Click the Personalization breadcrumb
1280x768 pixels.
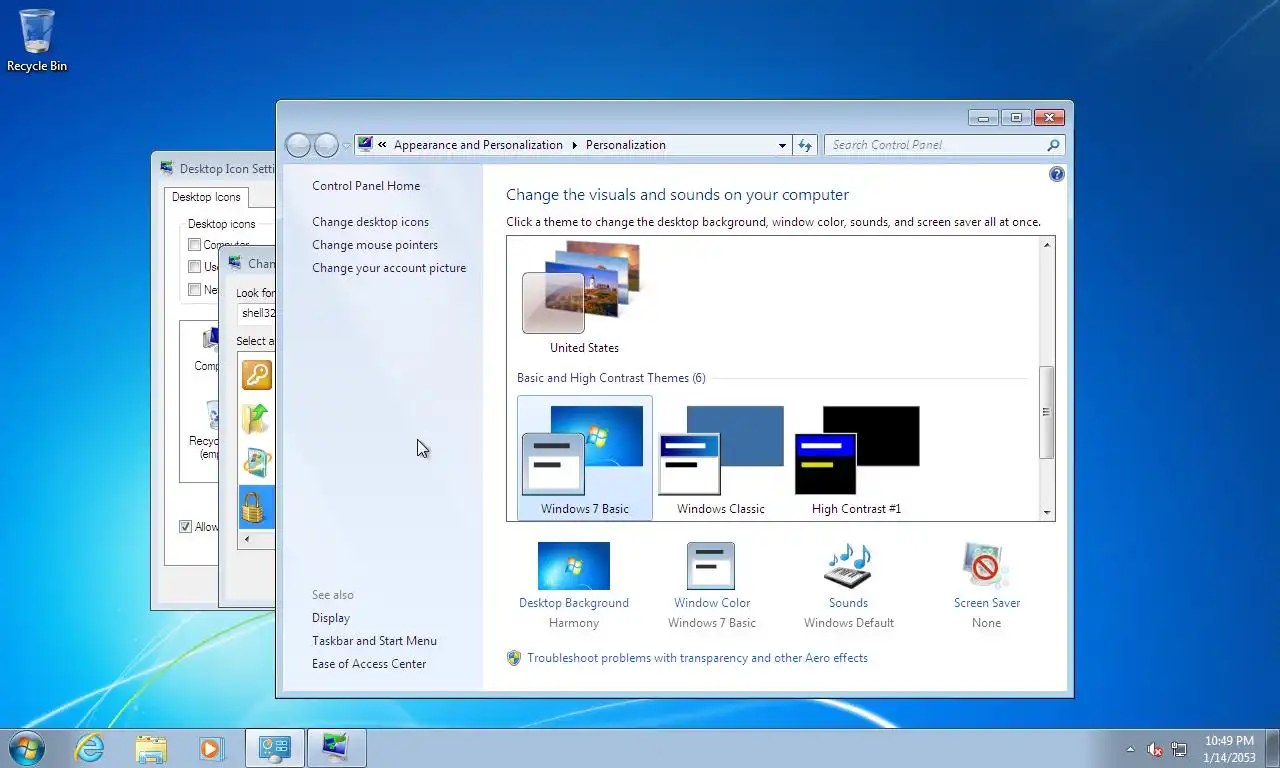point(626,145)
